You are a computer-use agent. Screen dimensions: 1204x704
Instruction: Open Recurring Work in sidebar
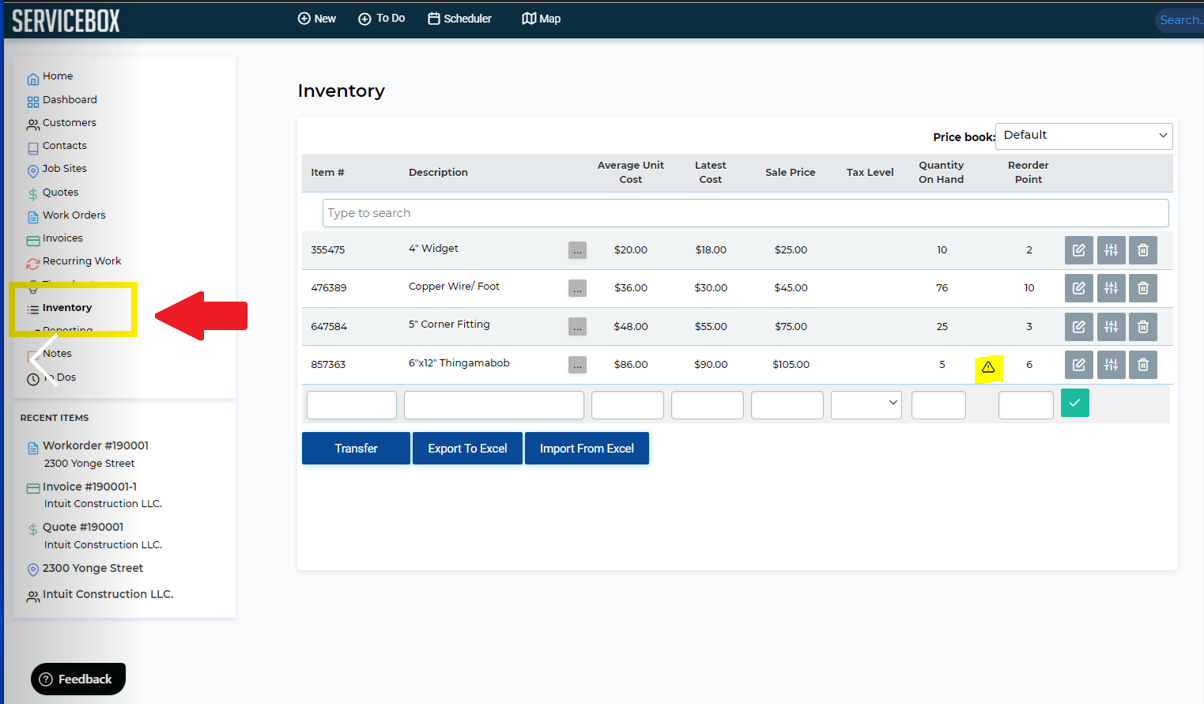pos(81,261)
